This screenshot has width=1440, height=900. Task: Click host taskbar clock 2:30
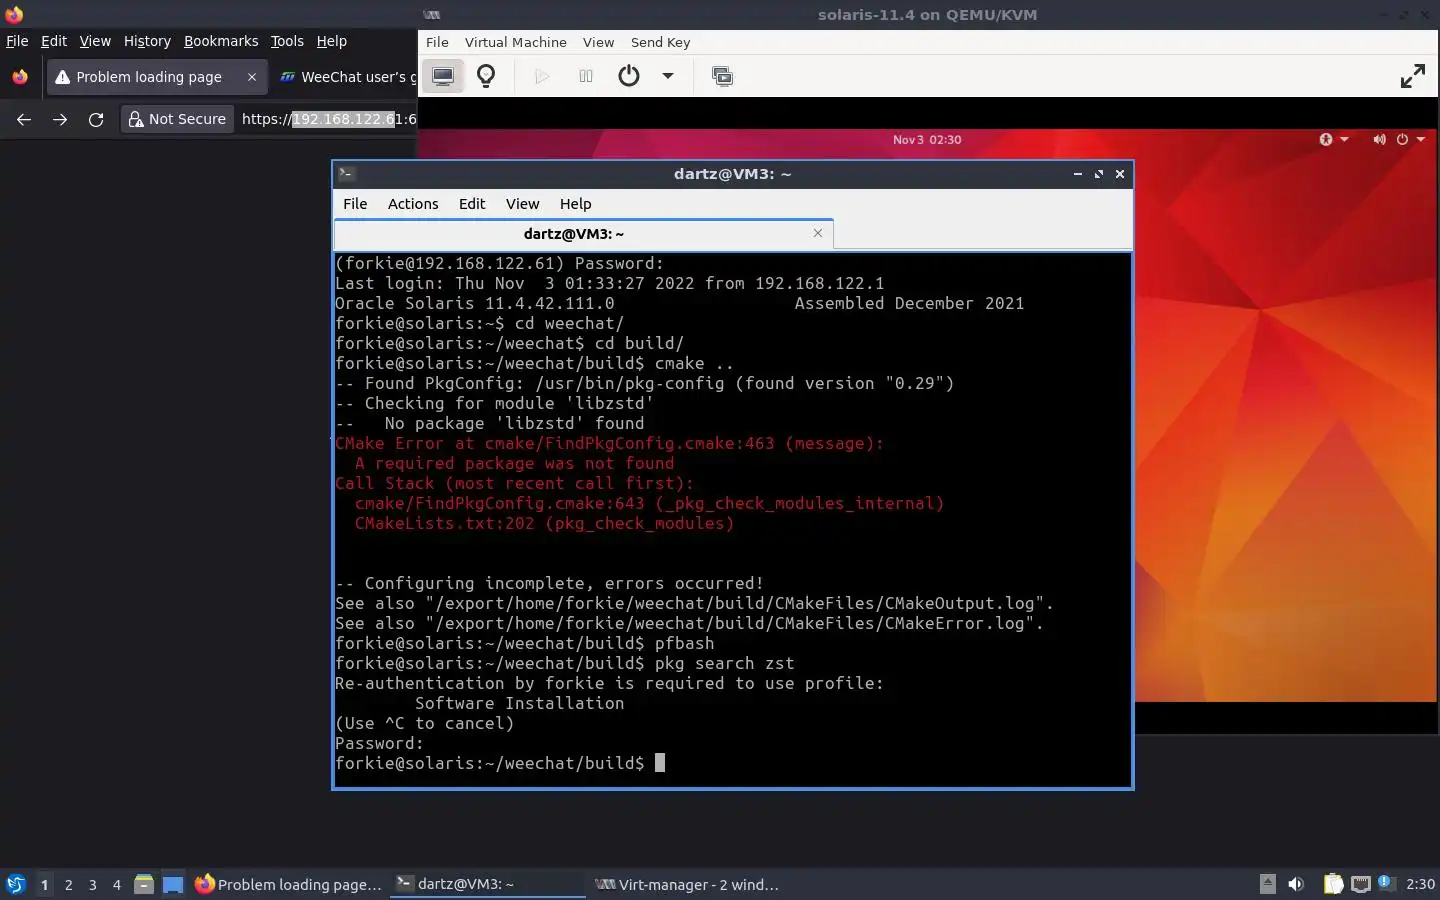pyautogui.click(x=1420, y=884)
